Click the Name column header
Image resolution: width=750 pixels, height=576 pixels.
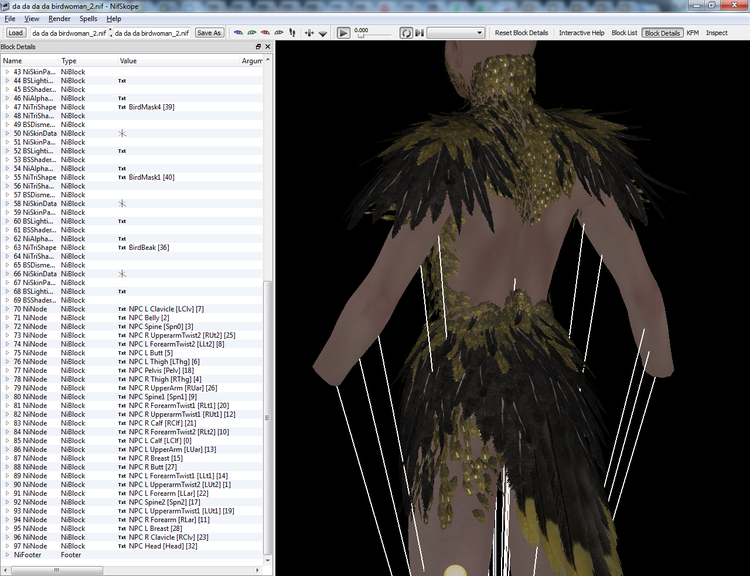coord(30,61)
